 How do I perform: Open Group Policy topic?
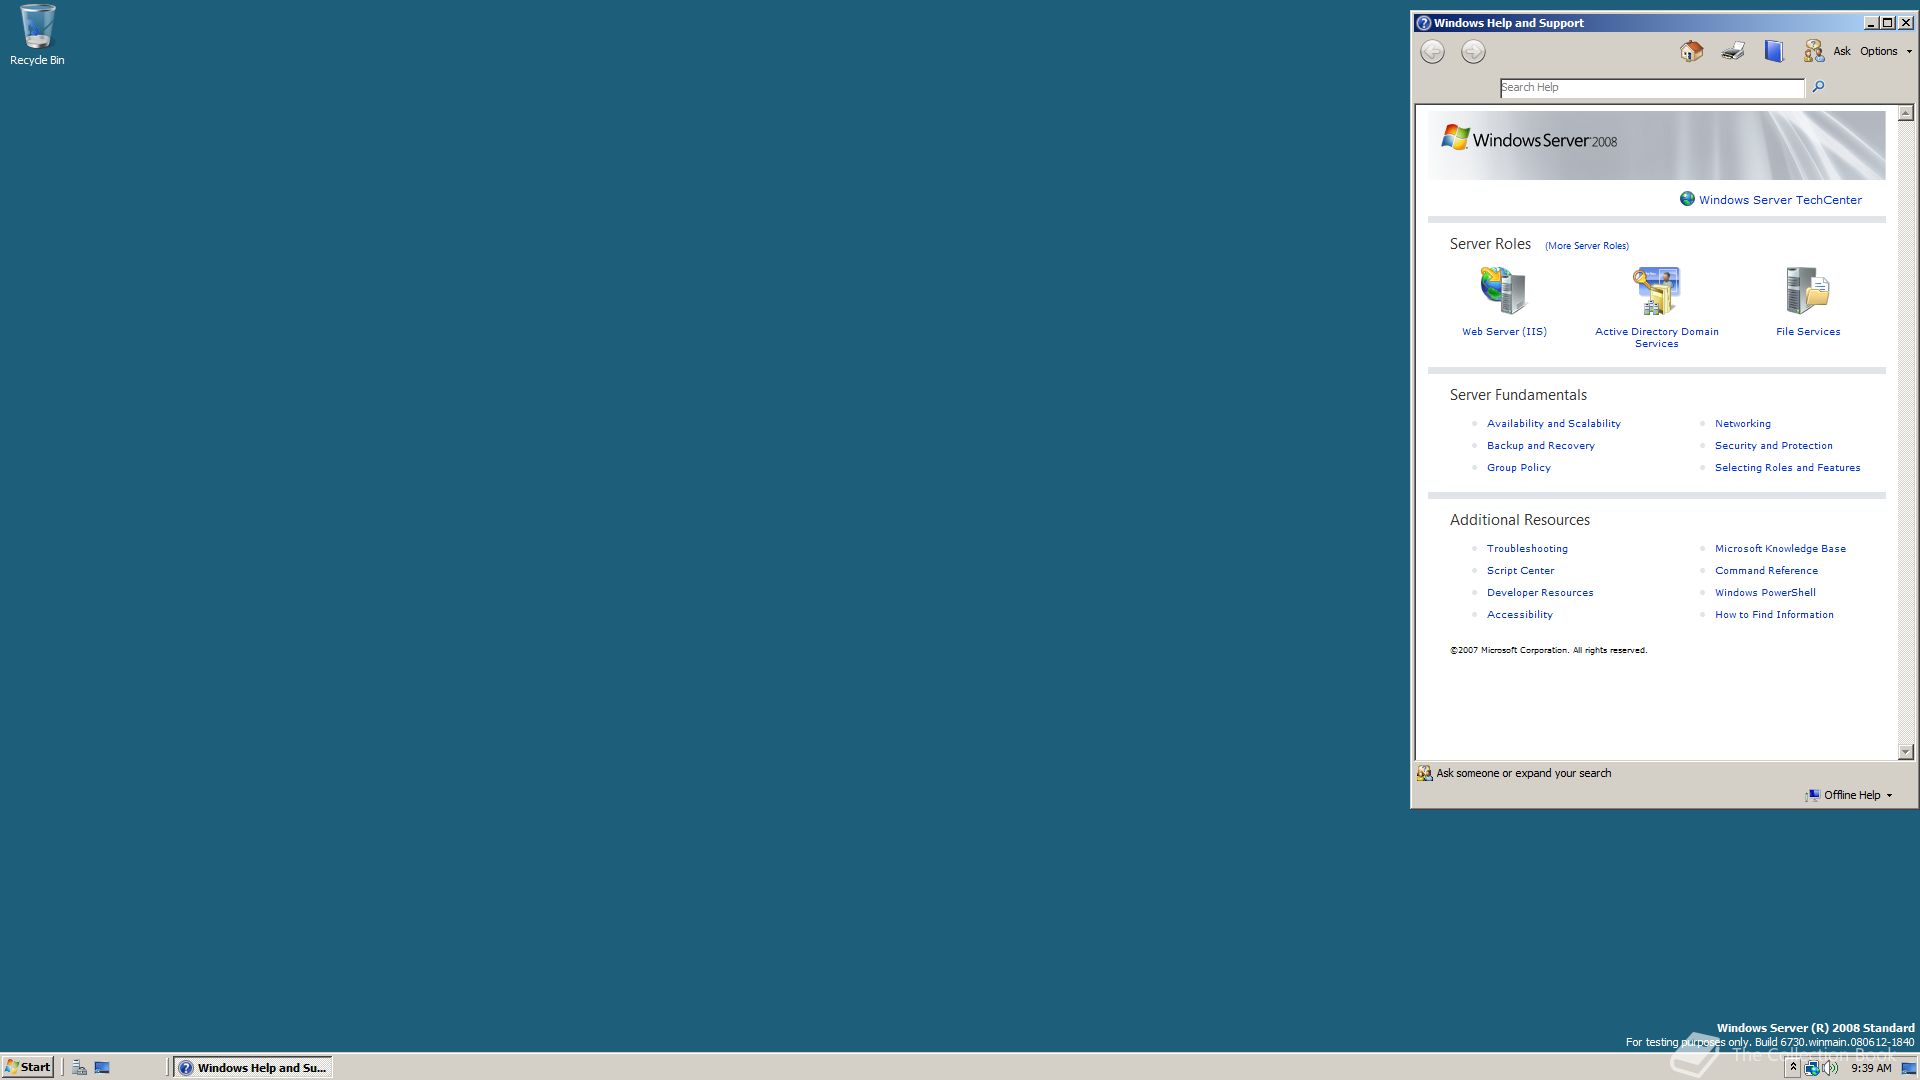[1518, 468]
